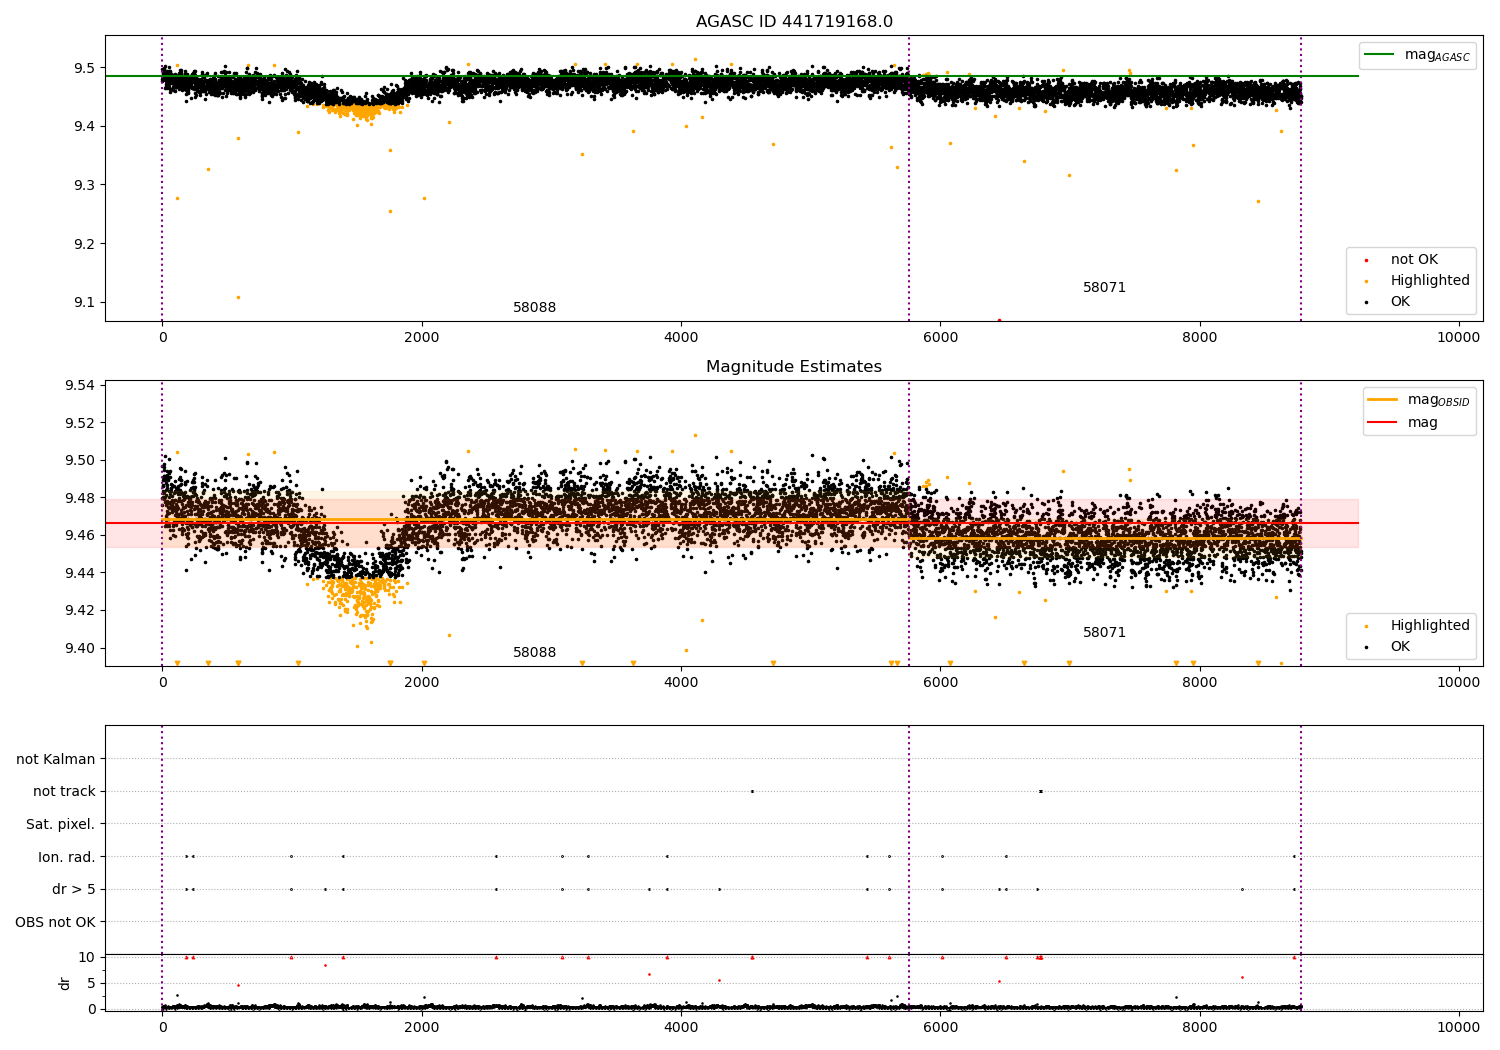Viewport: 1500px width, 1050px height.
Task: Click the 'OBS not OK' row label
Action: tap(56, 922)
